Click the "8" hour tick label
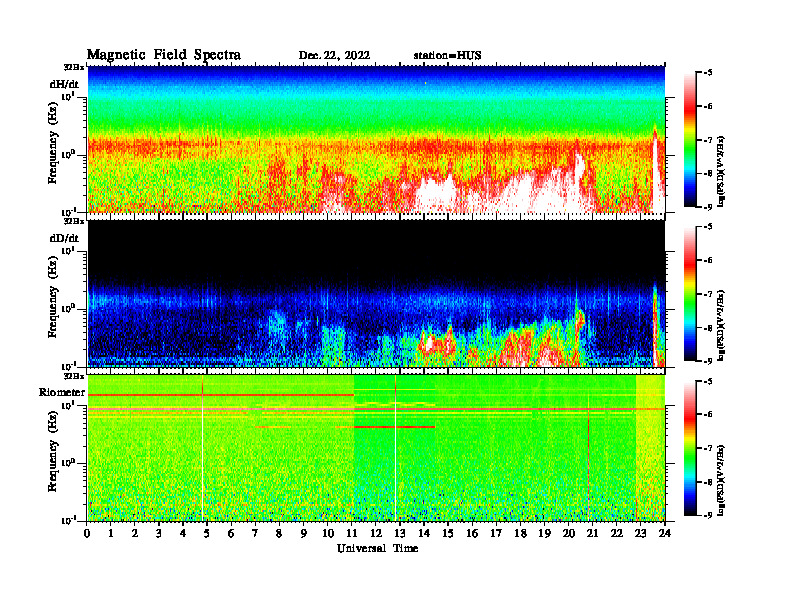This screenshot has width=792, height=612. [279, 534]
